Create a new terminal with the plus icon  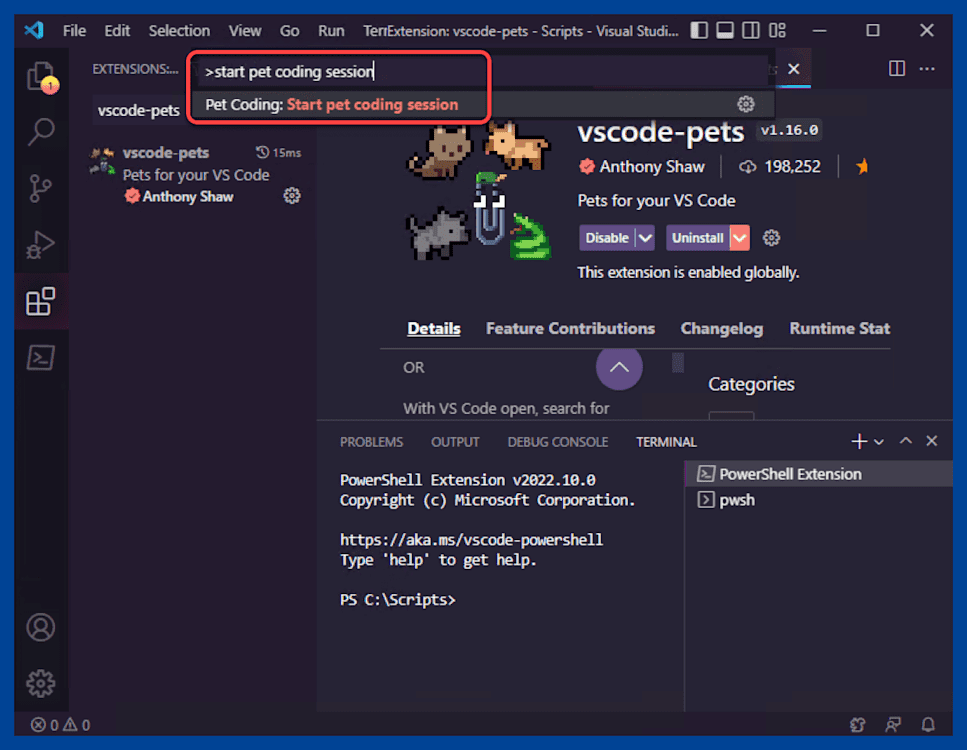(857, 440)
